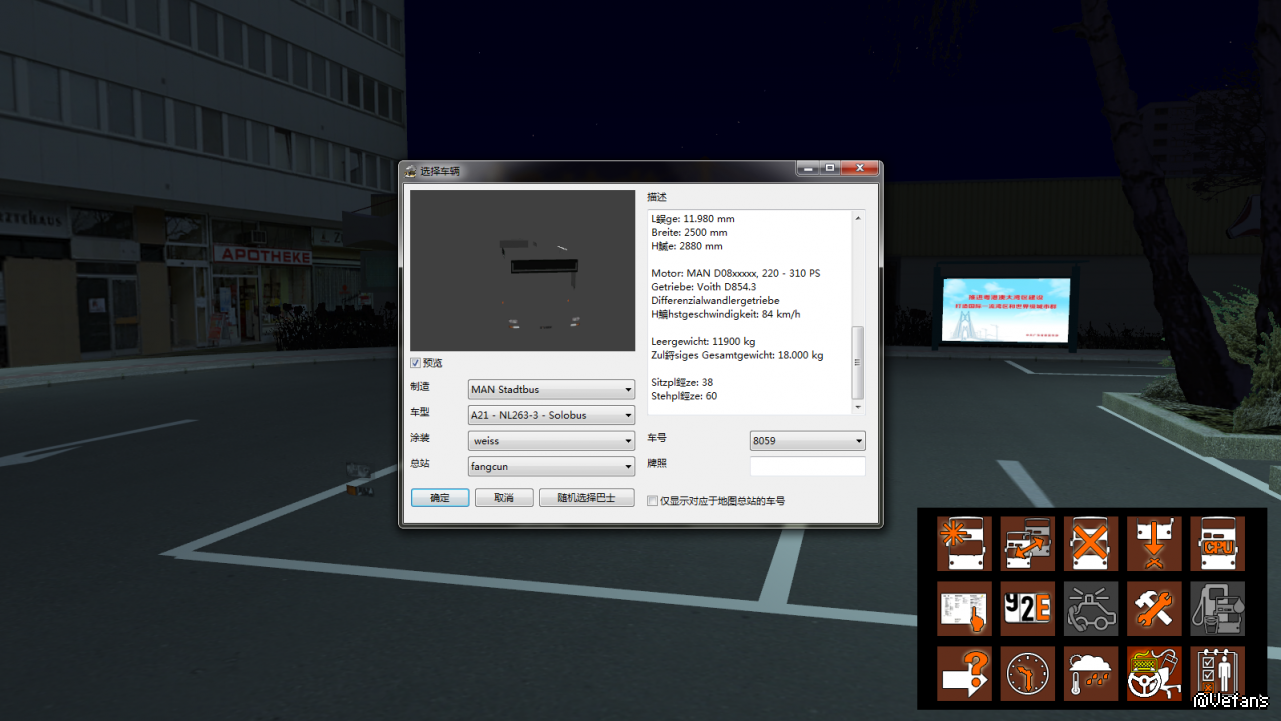This screenshot has height=721, width=1281.
Task: Open the weather cloud and thermometer icon
Action: (1091, 673)
